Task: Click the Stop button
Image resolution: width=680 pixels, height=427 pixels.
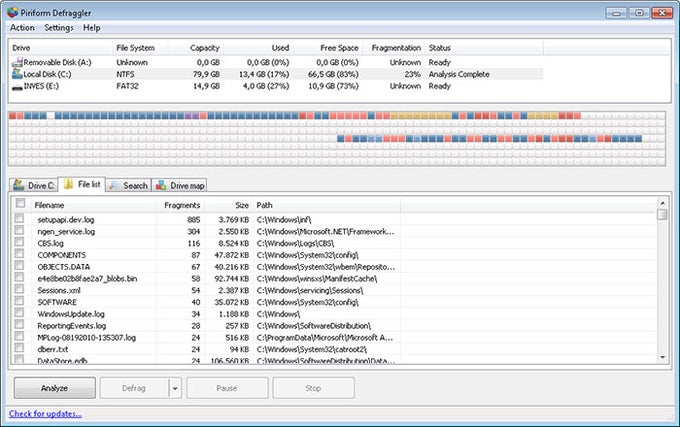Action: pyautogui.click(x=313, y=388)
